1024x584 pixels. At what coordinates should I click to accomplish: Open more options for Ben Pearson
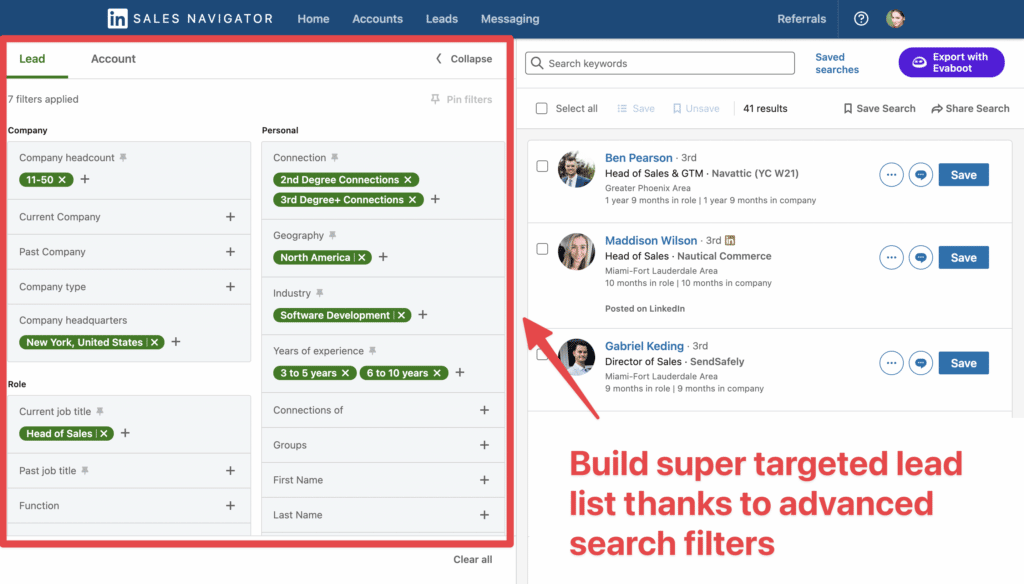891,175
